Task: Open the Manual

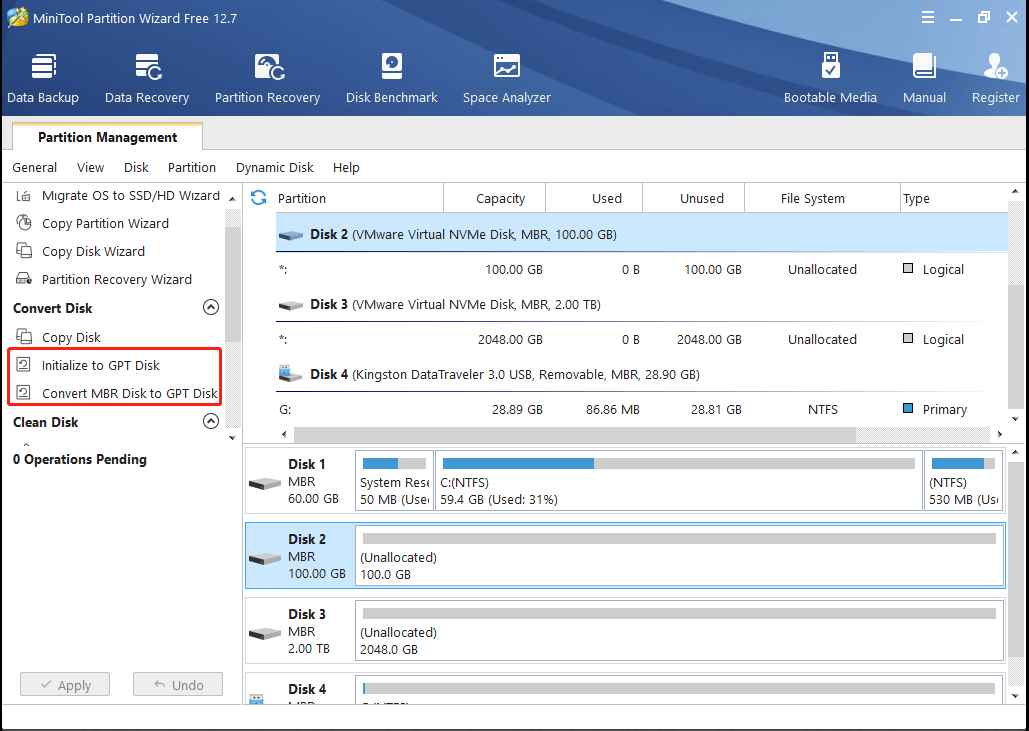Action: click(924, 78)
